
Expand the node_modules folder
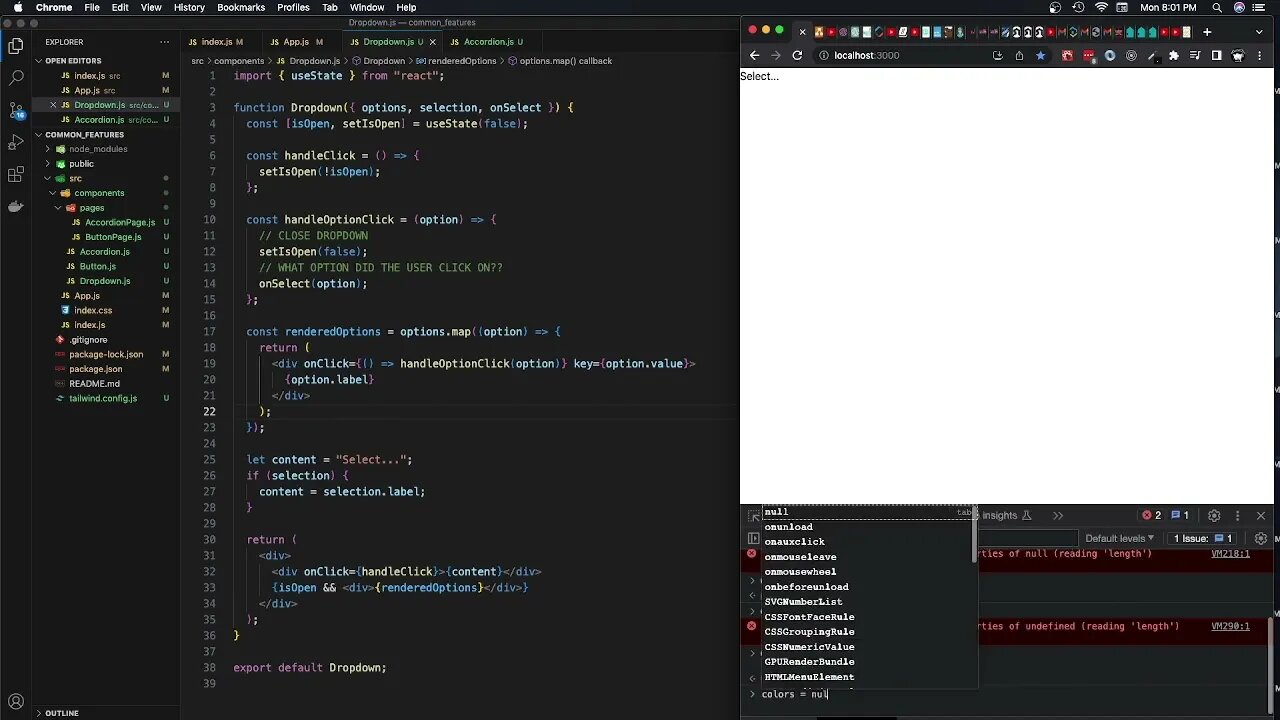coord(98,149)
